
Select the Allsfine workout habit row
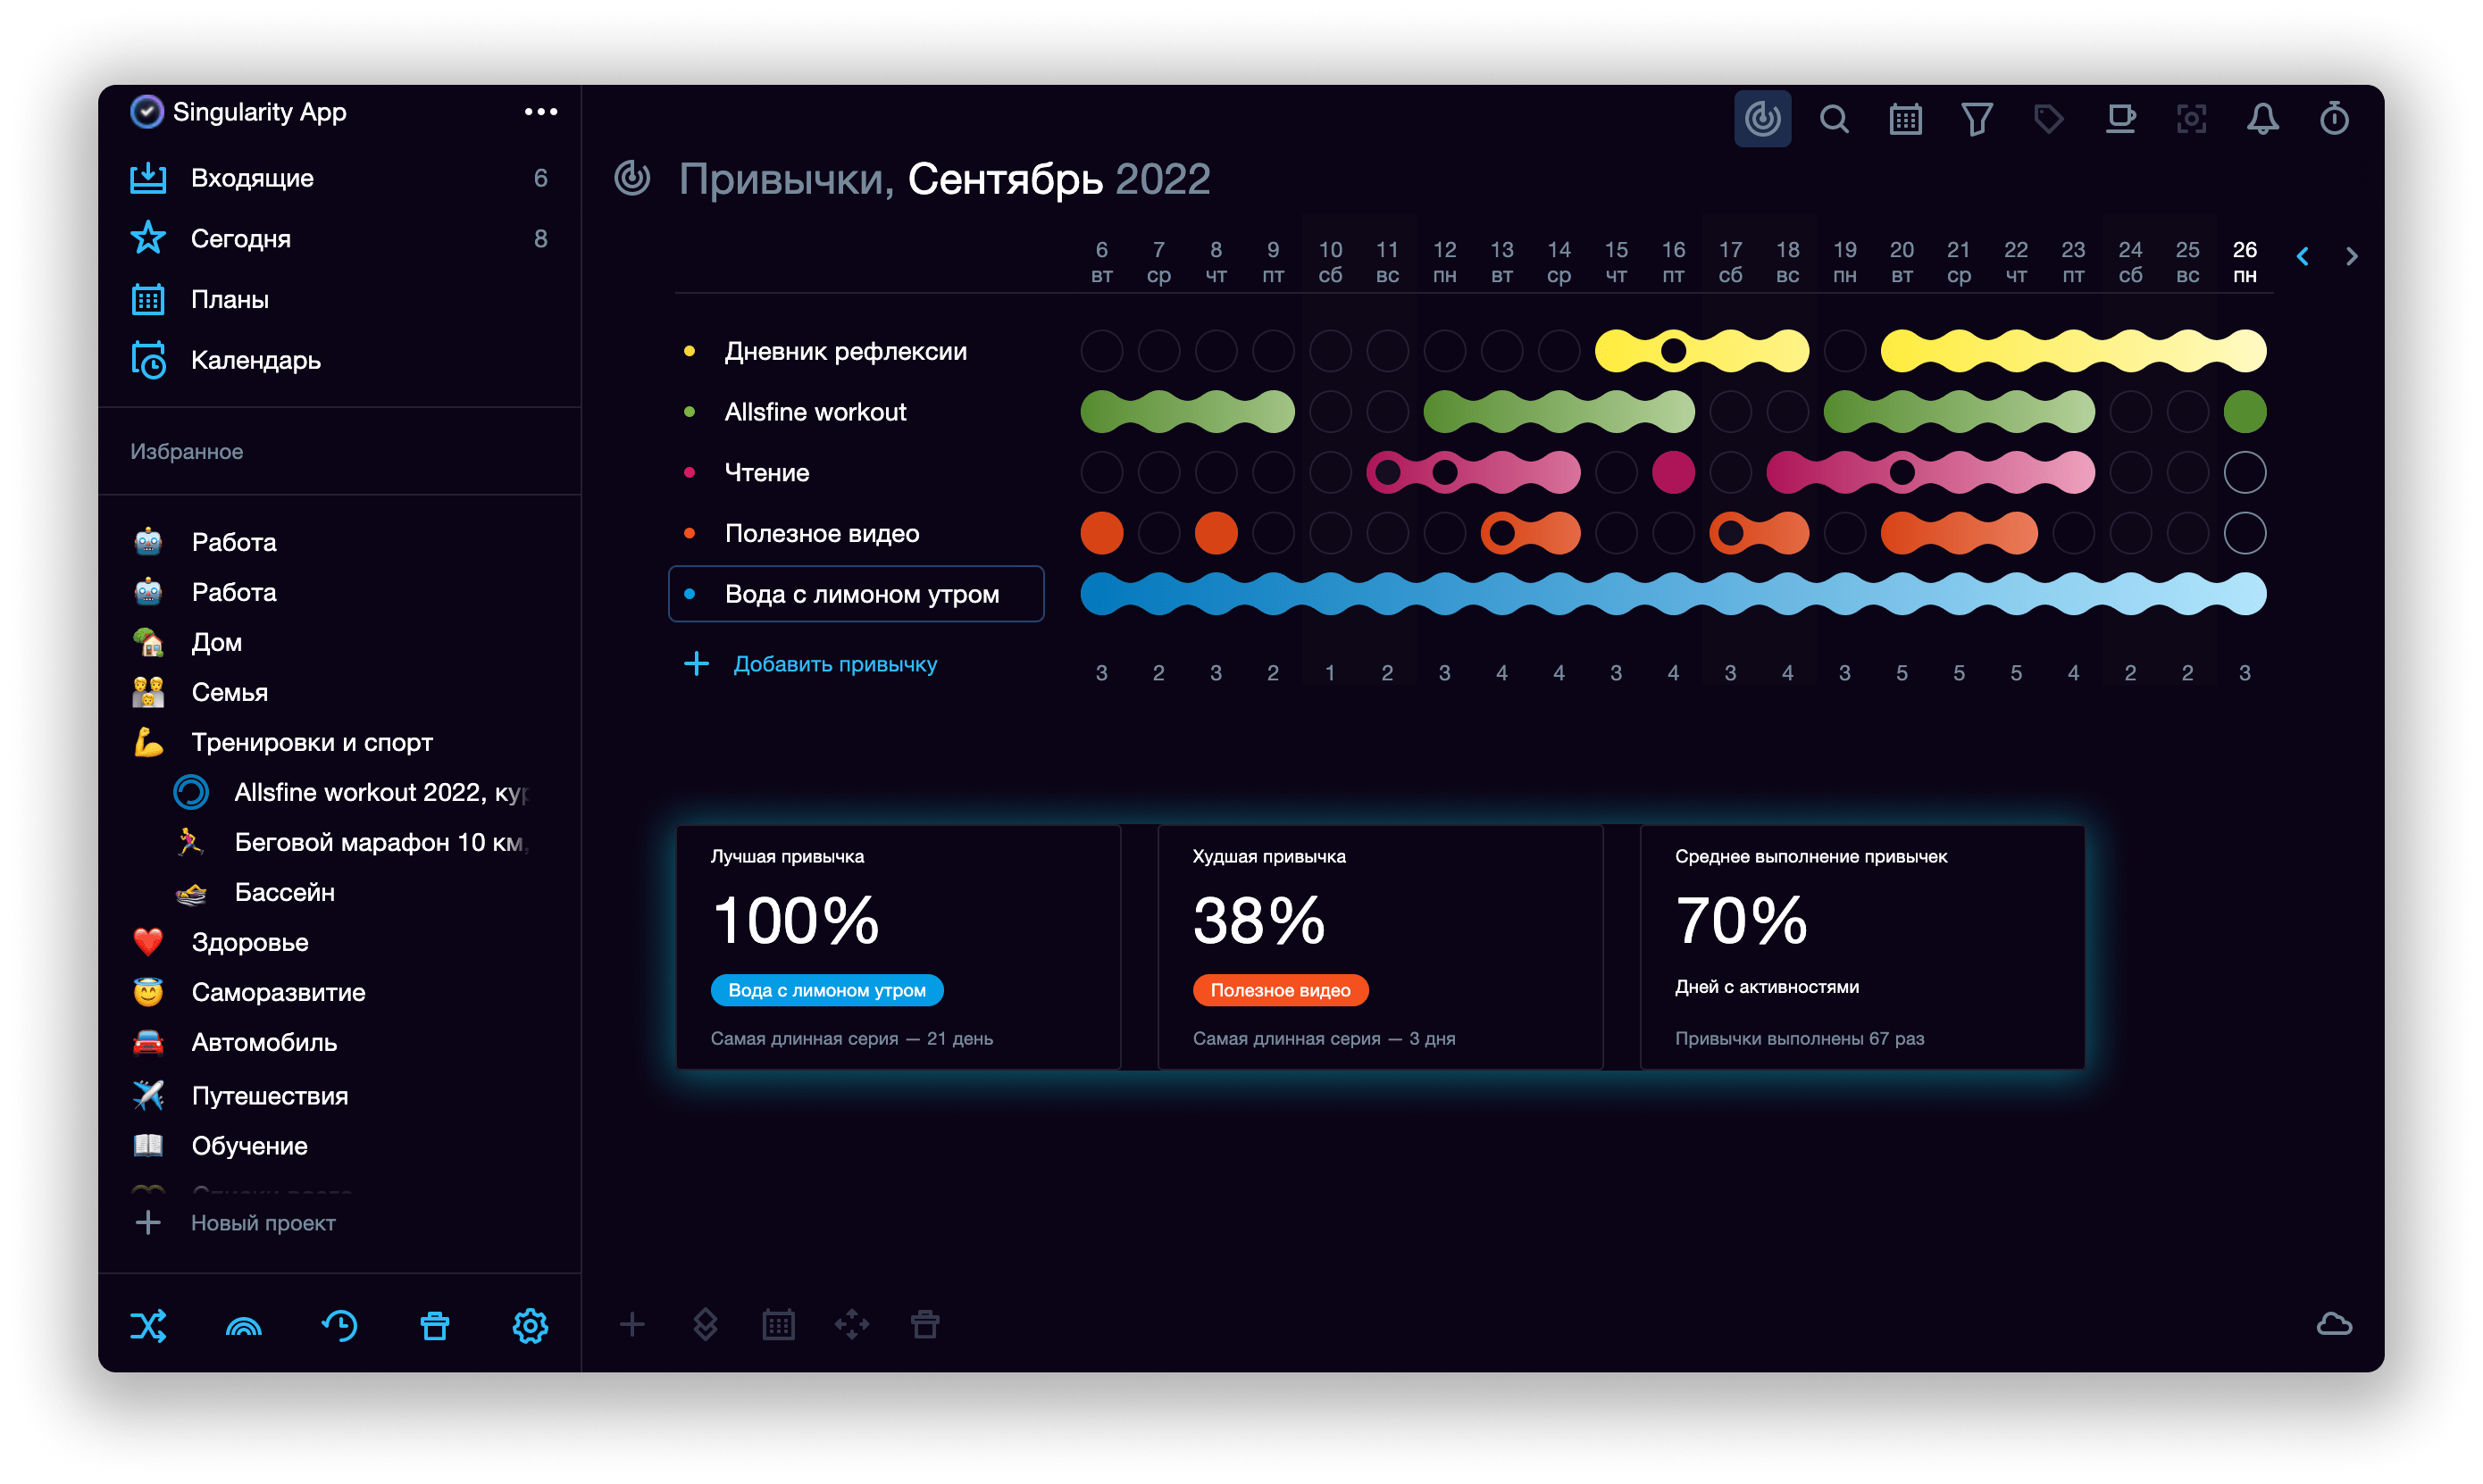click(x=856, y=412)
